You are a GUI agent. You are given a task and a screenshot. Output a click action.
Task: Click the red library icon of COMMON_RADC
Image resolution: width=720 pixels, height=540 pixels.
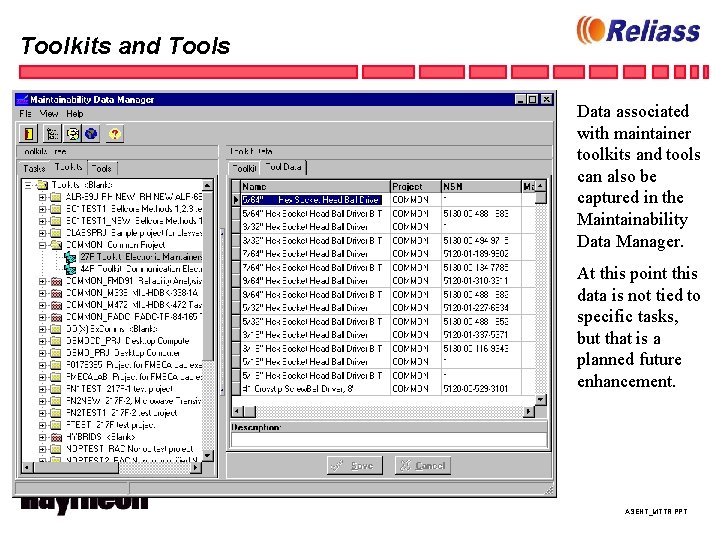coord(56,317)
